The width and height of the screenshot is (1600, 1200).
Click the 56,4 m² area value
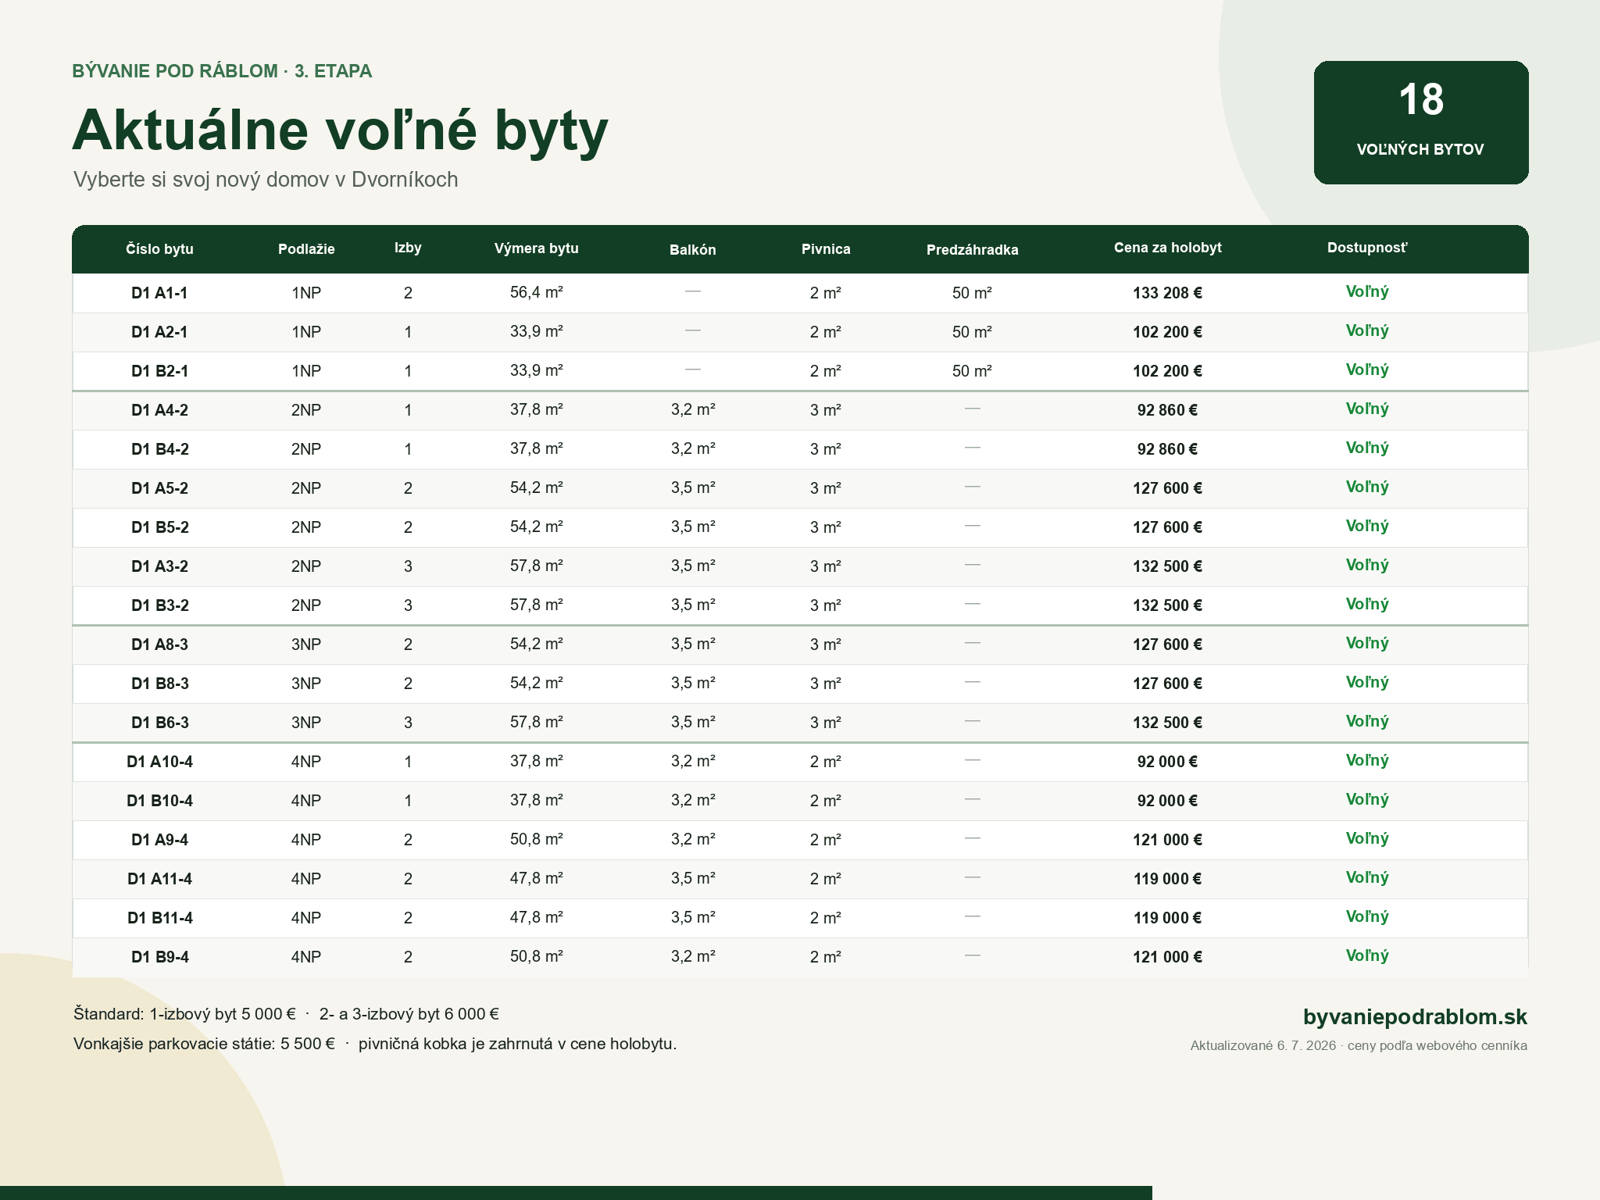point(536,292)
